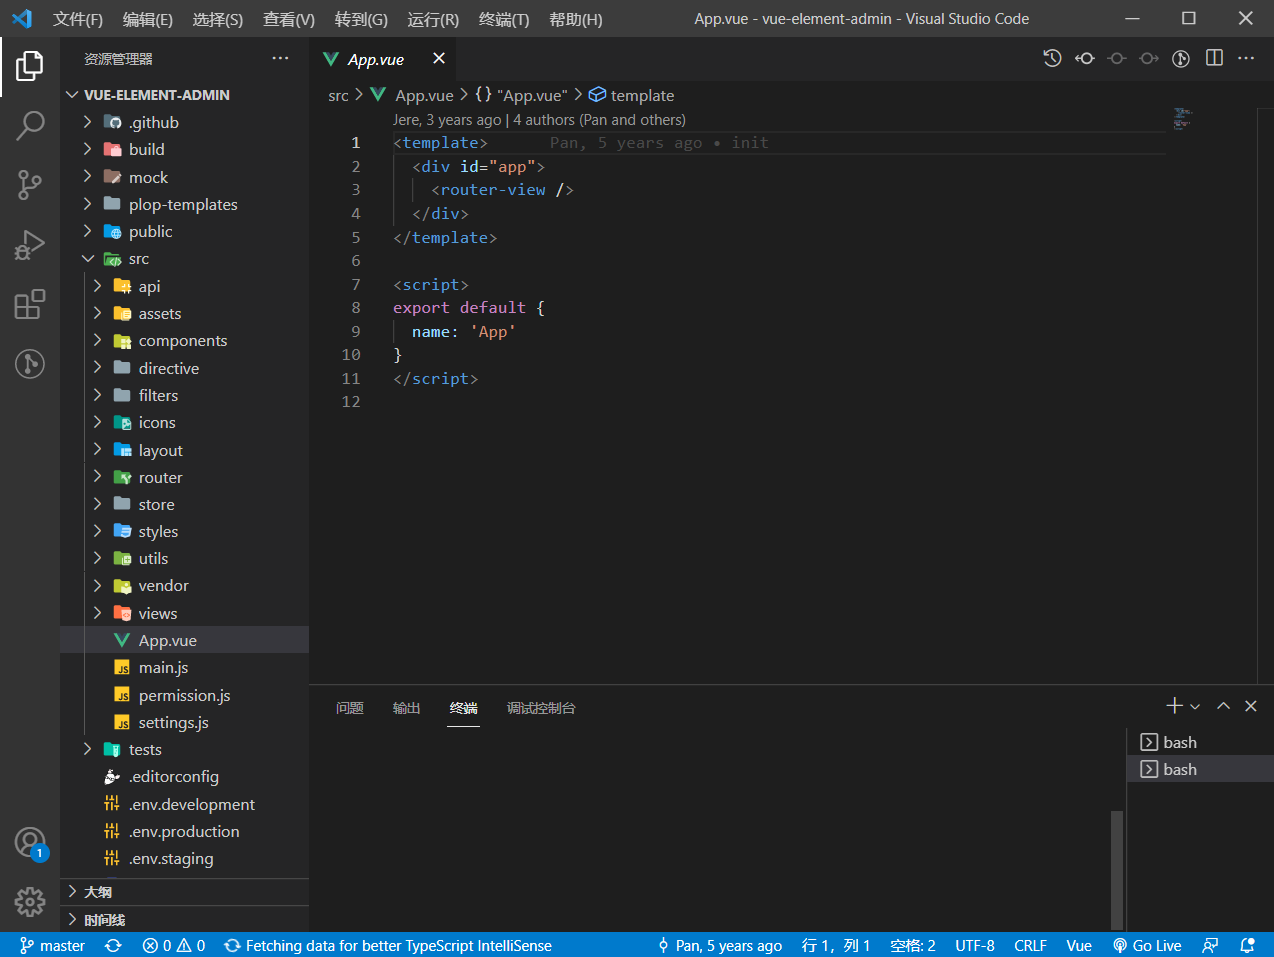Open the 查看(V) menu
The height and width of the screenshot is (957, 1274).
[289, 19]
